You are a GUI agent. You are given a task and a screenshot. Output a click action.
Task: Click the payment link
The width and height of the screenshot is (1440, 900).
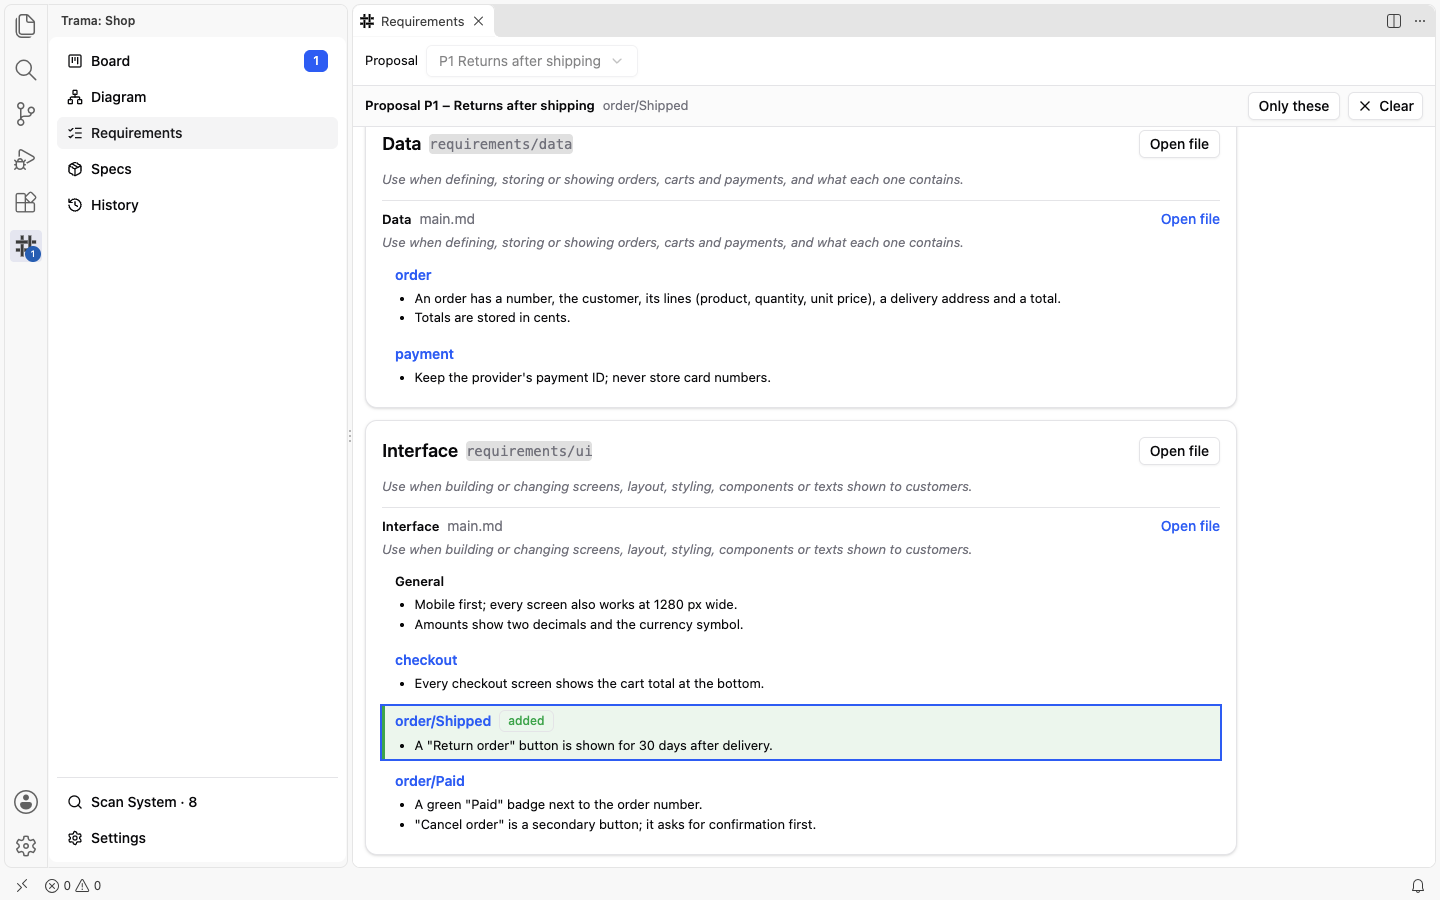point(424,354)
